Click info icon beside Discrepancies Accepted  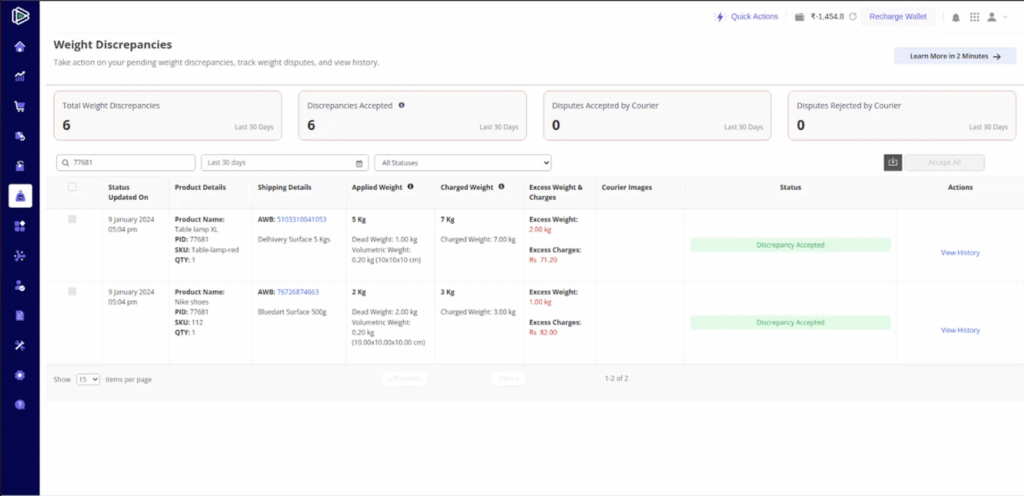point(402,105)
